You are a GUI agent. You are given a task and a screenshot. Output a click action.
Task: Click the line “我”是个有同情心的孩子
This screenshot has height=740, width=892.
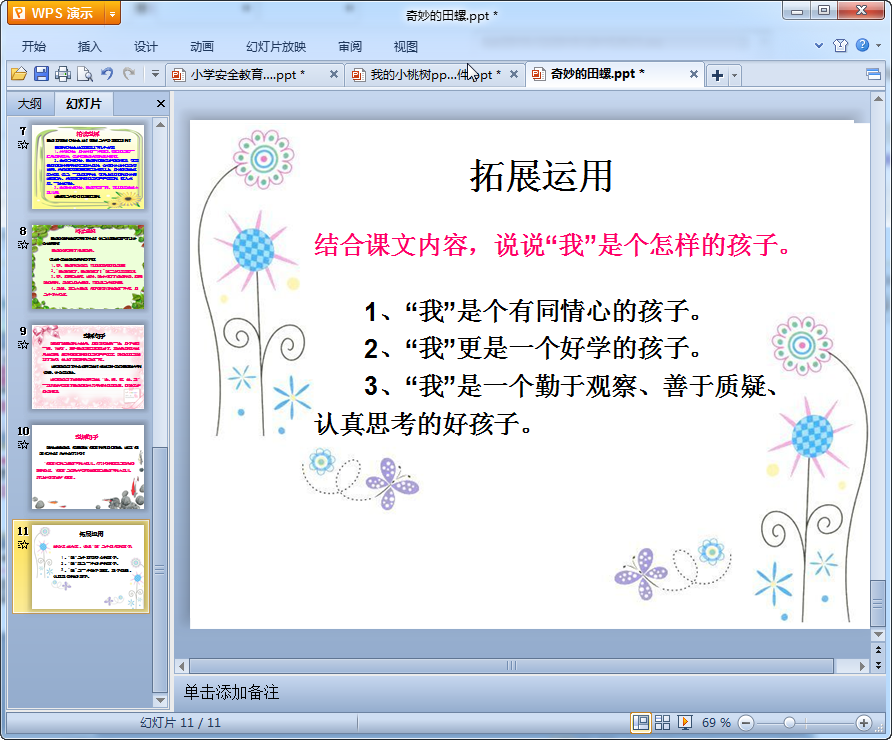click(533, 311)
